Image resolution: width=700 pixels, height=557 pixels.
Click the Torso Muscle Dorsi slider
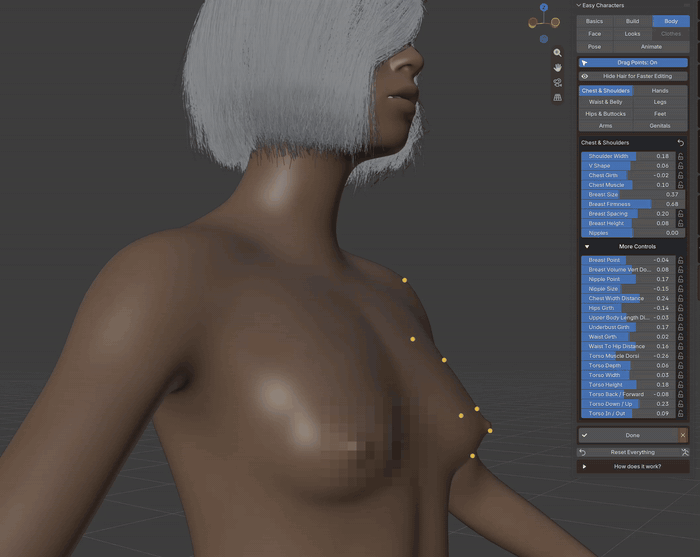pos(628,356)
